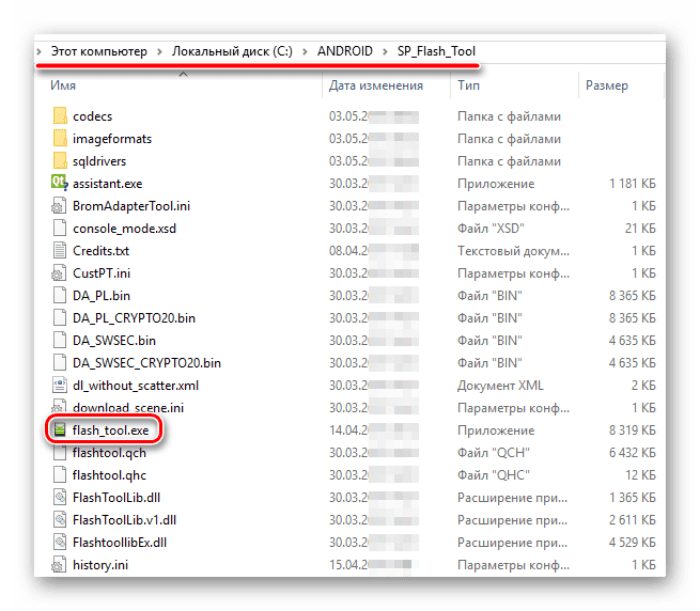This screenshot has height=611, width=700.
Task: Select the assistant.exe Qt icon
Action: [x=60, y=183]
